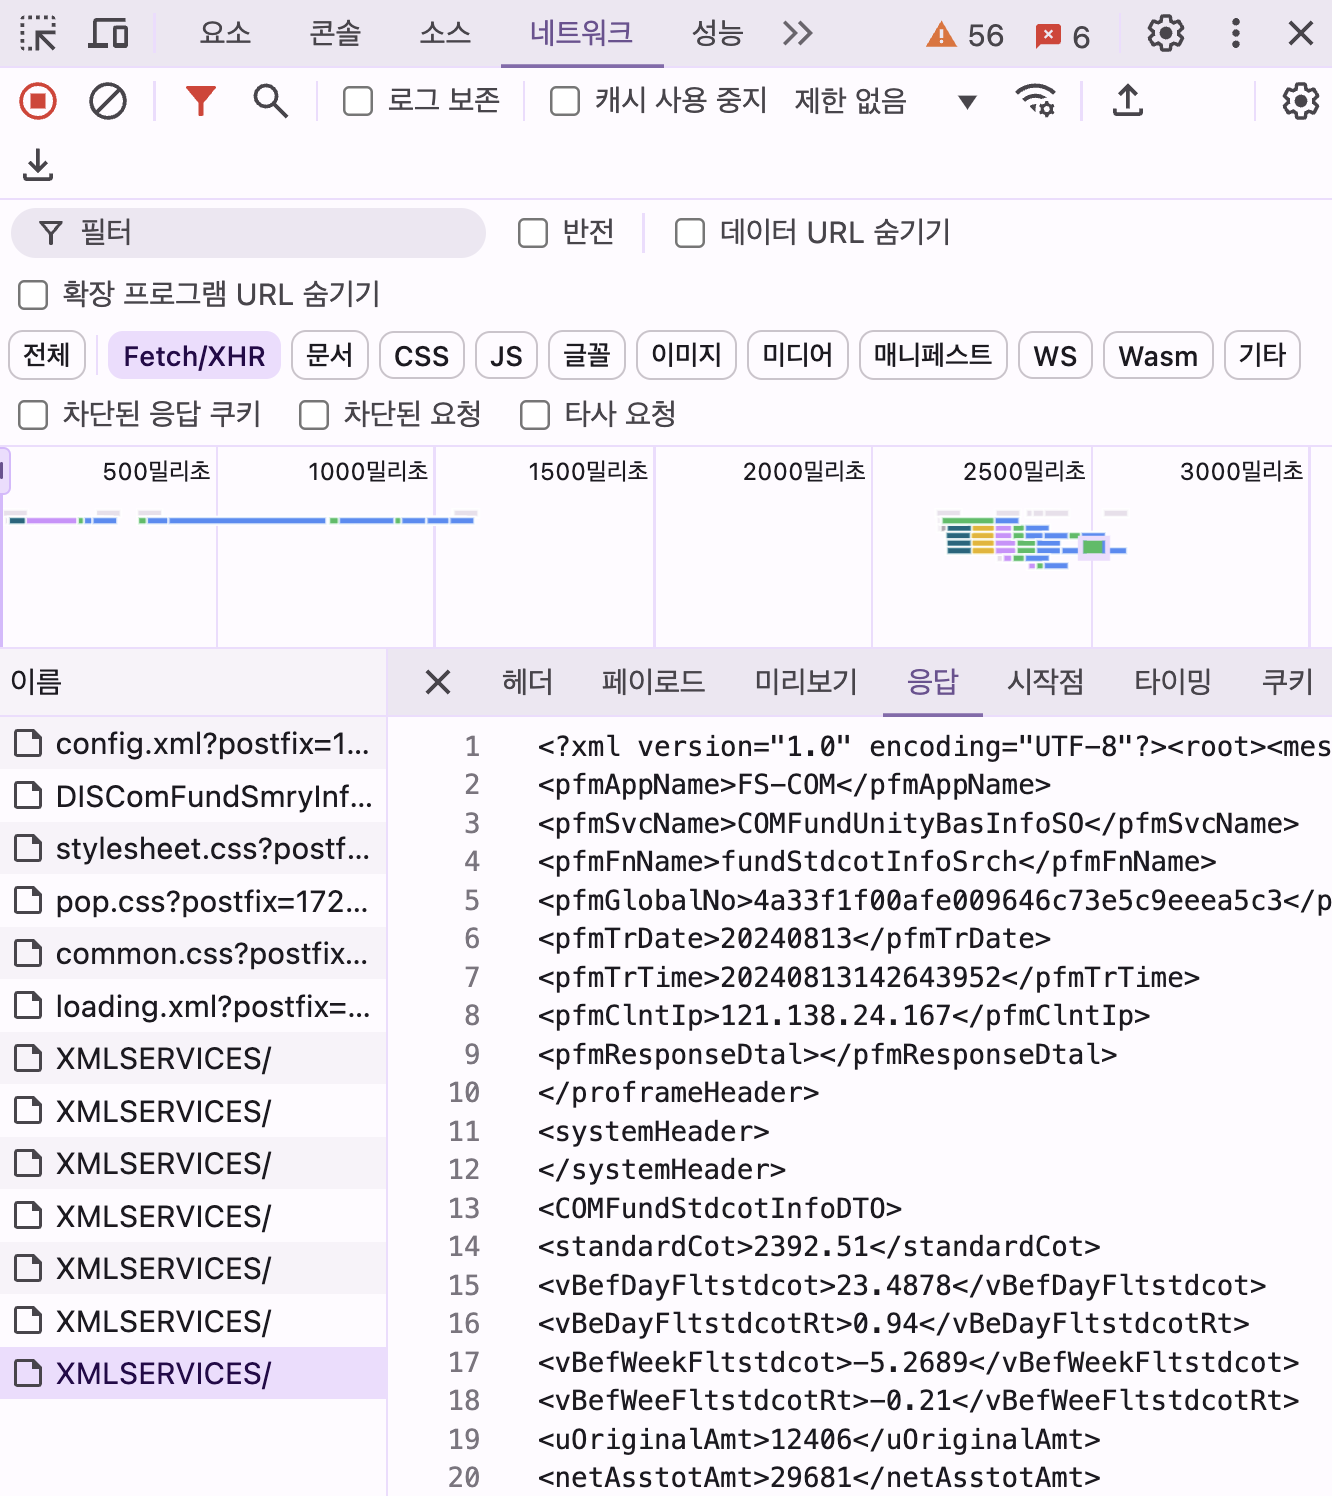
Task: Stop recording network log
Action: click(38, 101)
